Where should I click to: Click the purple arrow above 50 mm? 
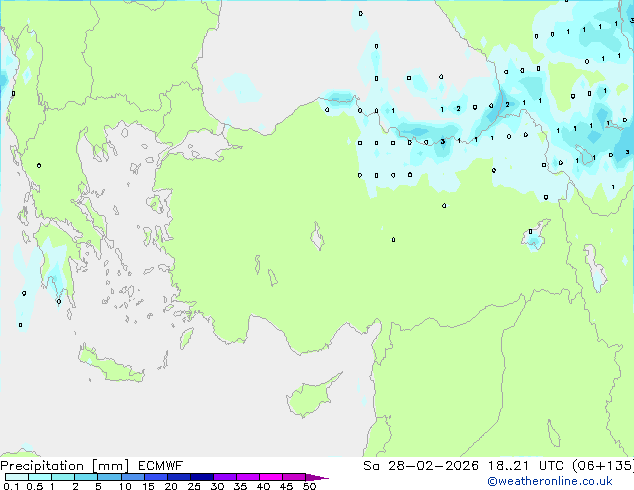pyautogui.click(x=317, y=477)
